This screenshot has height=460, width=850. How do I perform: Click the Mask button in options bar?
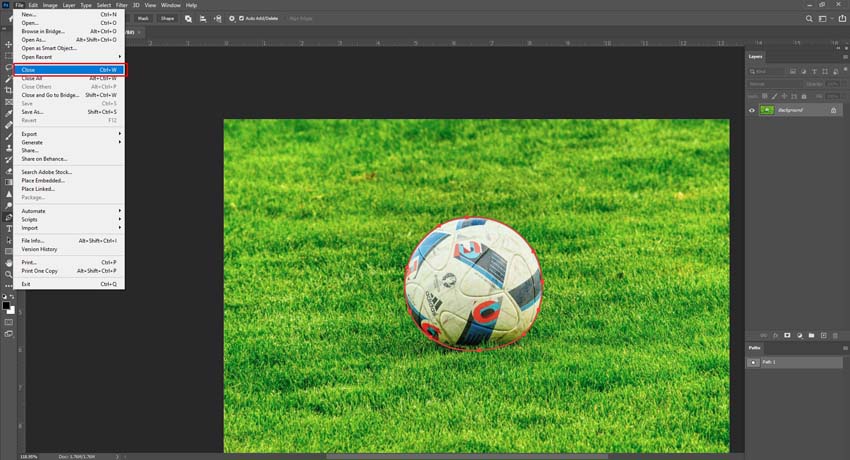(x=143, y=18)
